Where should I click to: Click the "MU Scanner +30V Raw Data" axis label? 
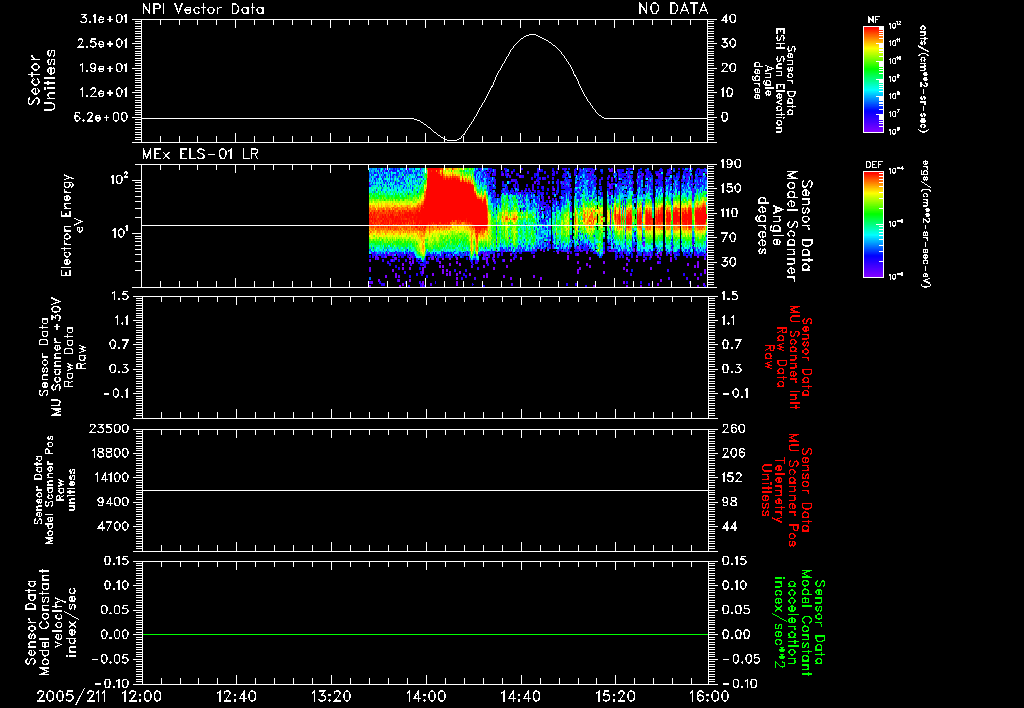coord(62,358)
